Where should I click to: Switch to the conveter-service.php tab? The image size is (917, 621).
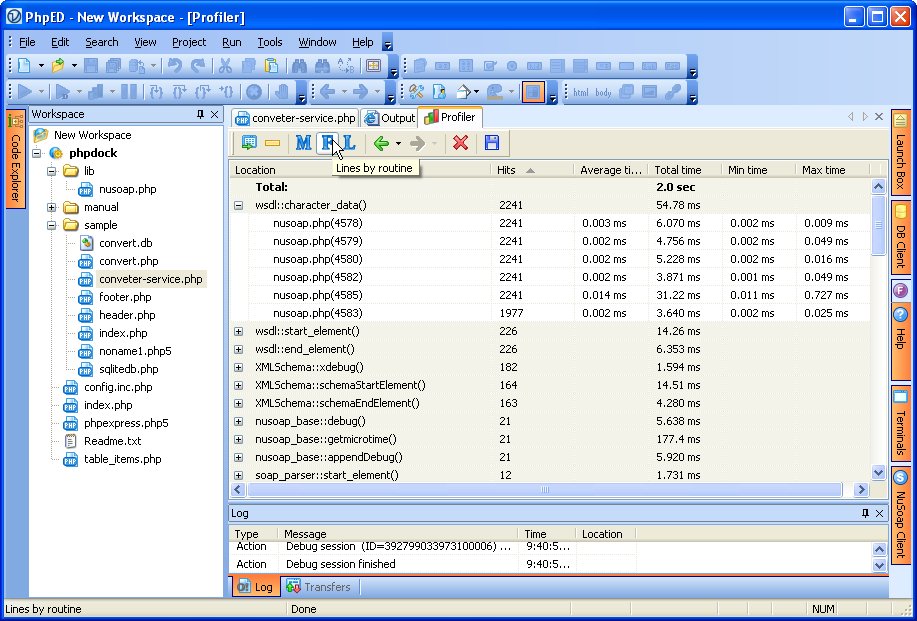pos(295,118)
